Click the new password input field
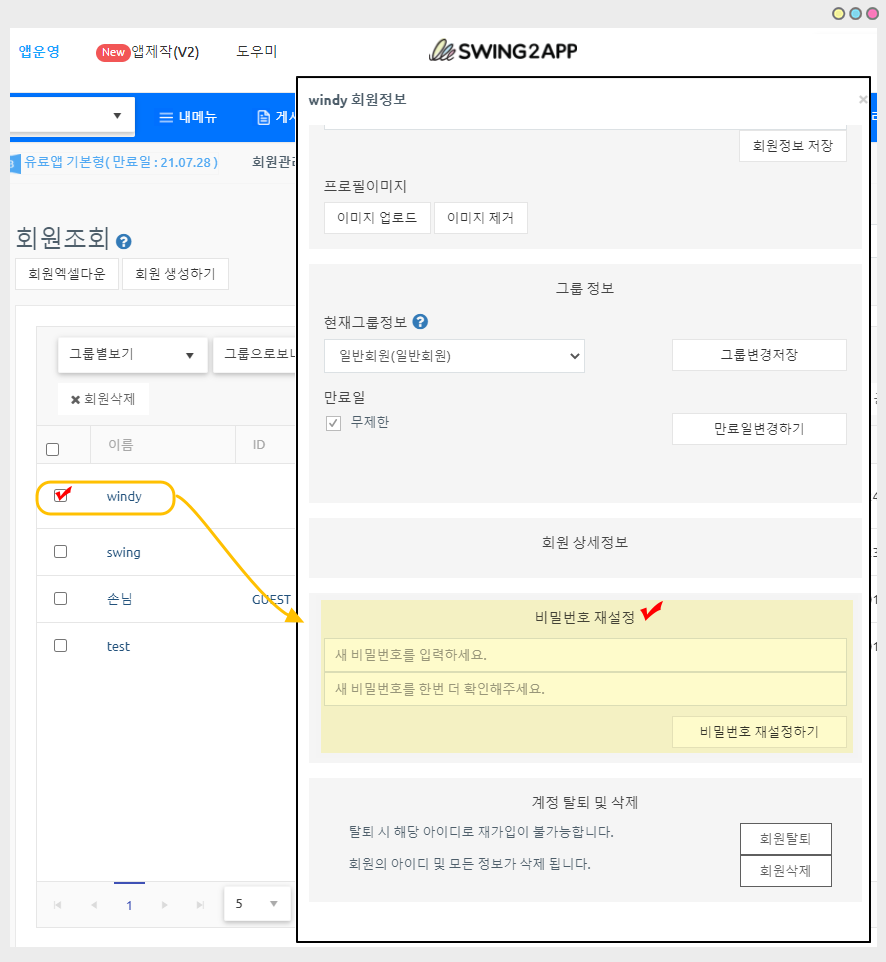 coord(585,655)
